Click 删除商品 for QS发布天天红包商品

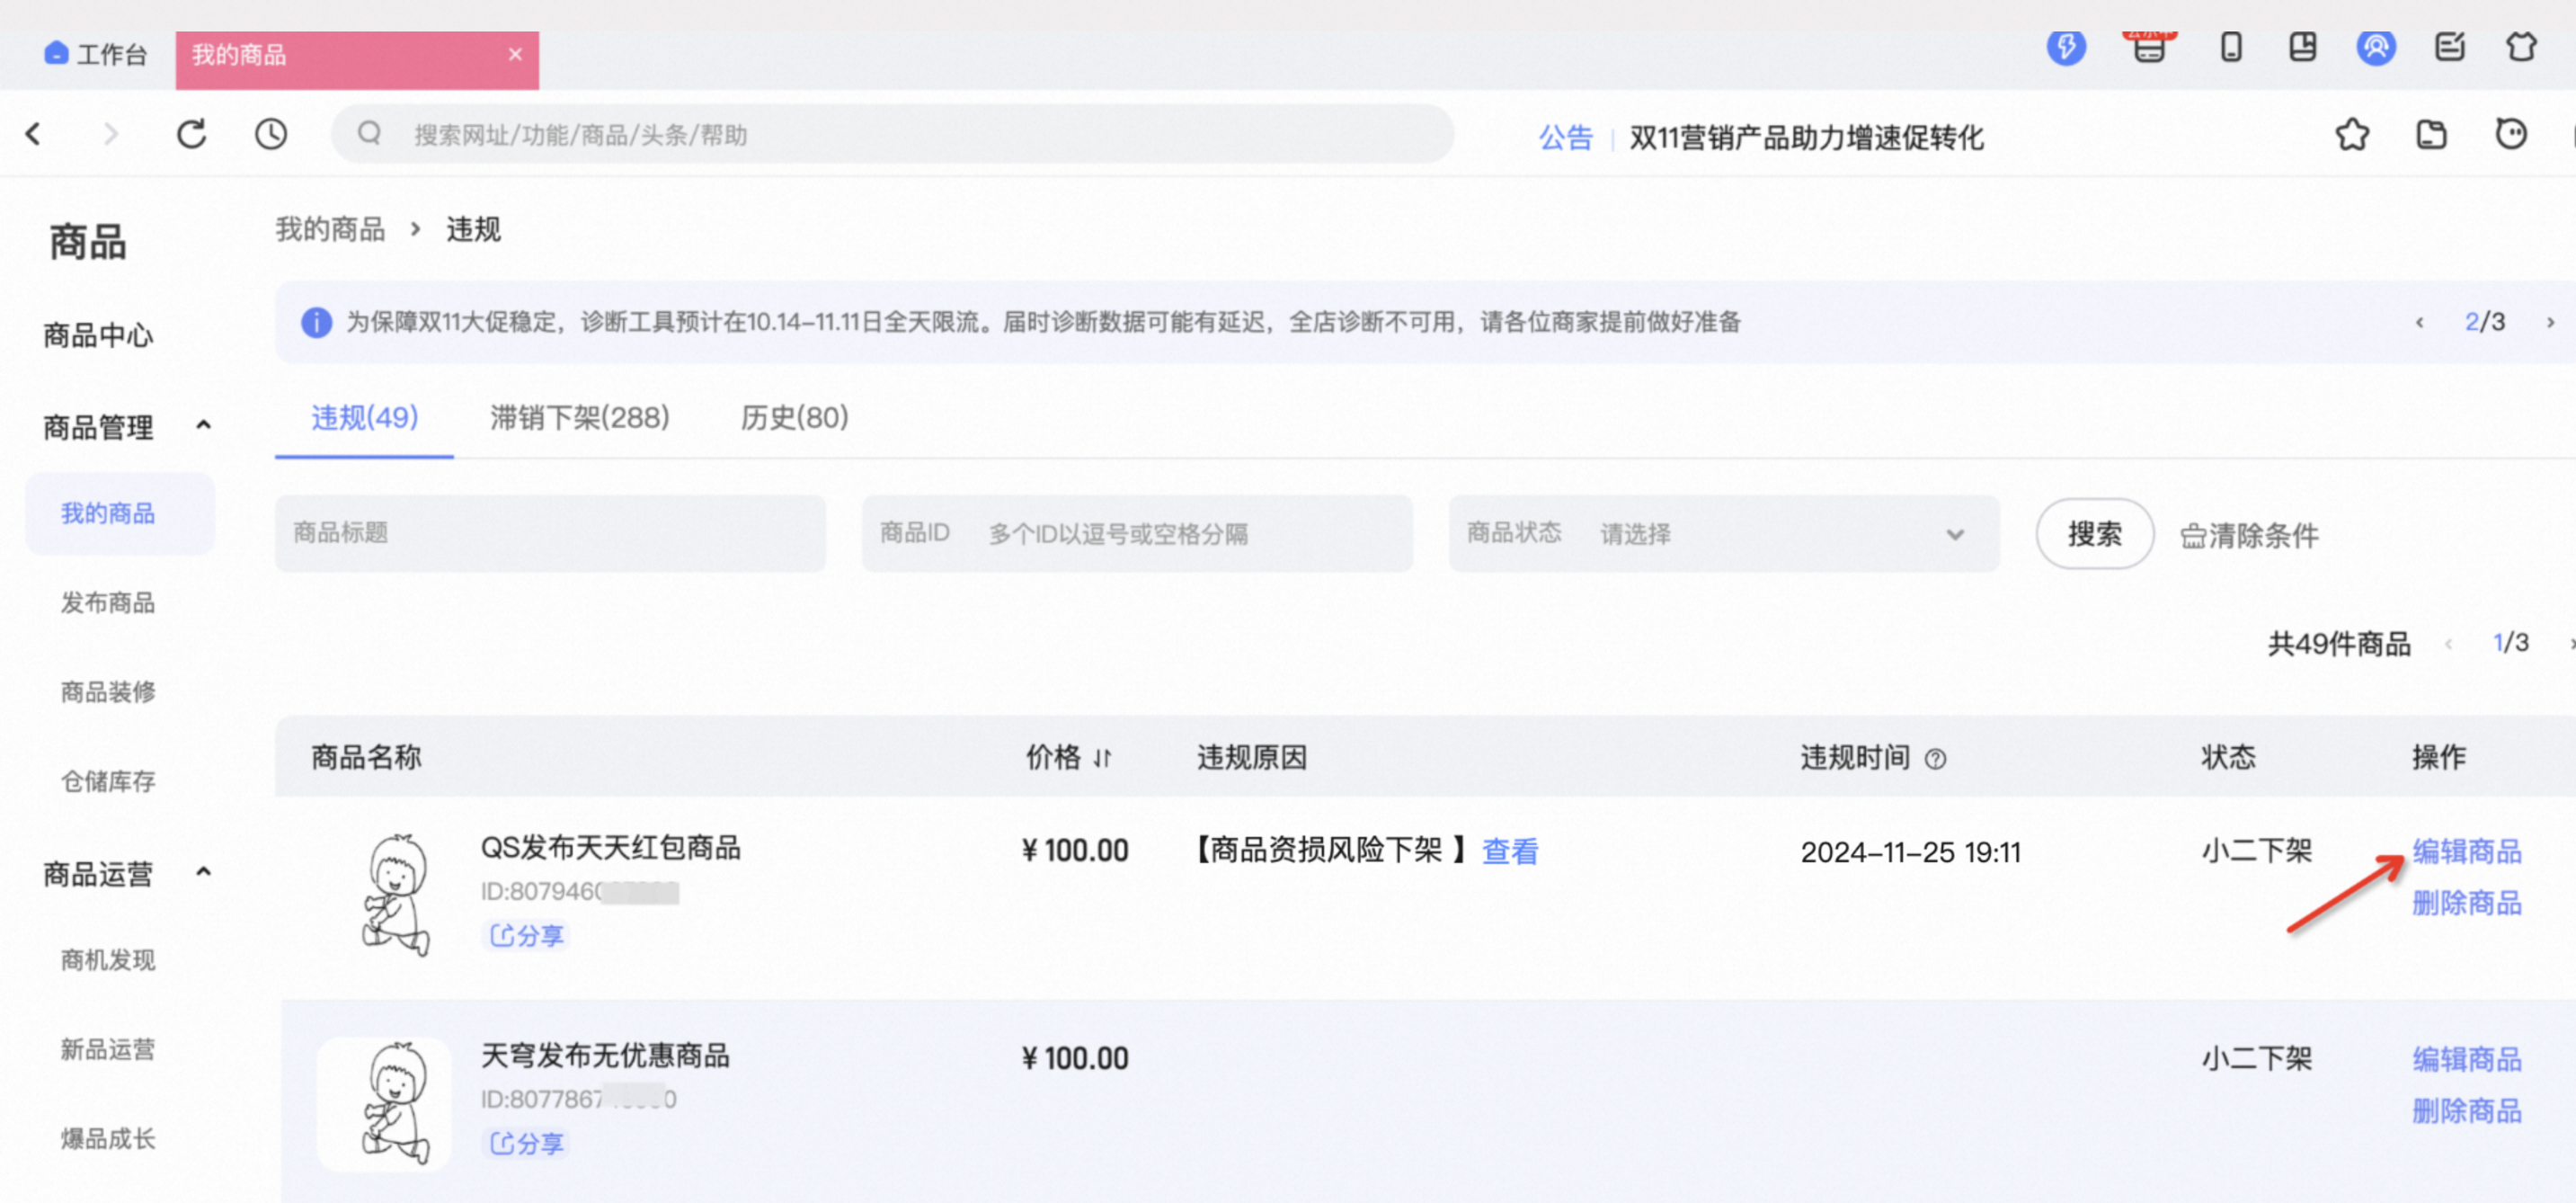2466,903
